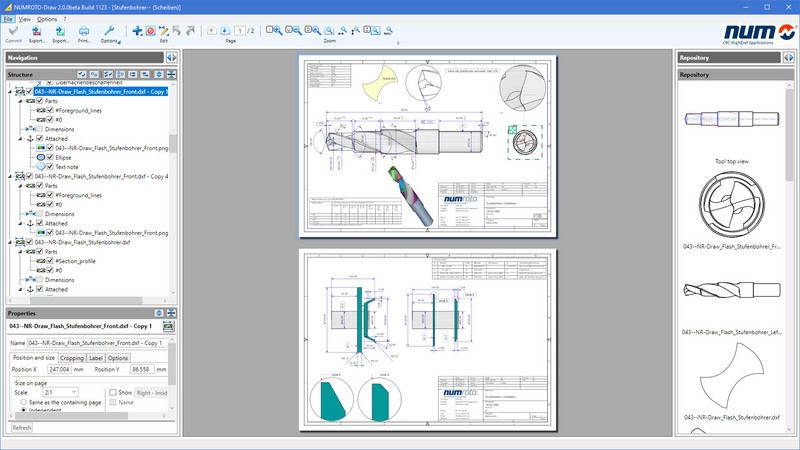Collapse the #Section_profile parent Parts node
The width and height of the screenshot is (800, 450).
(x=18, y=251)
